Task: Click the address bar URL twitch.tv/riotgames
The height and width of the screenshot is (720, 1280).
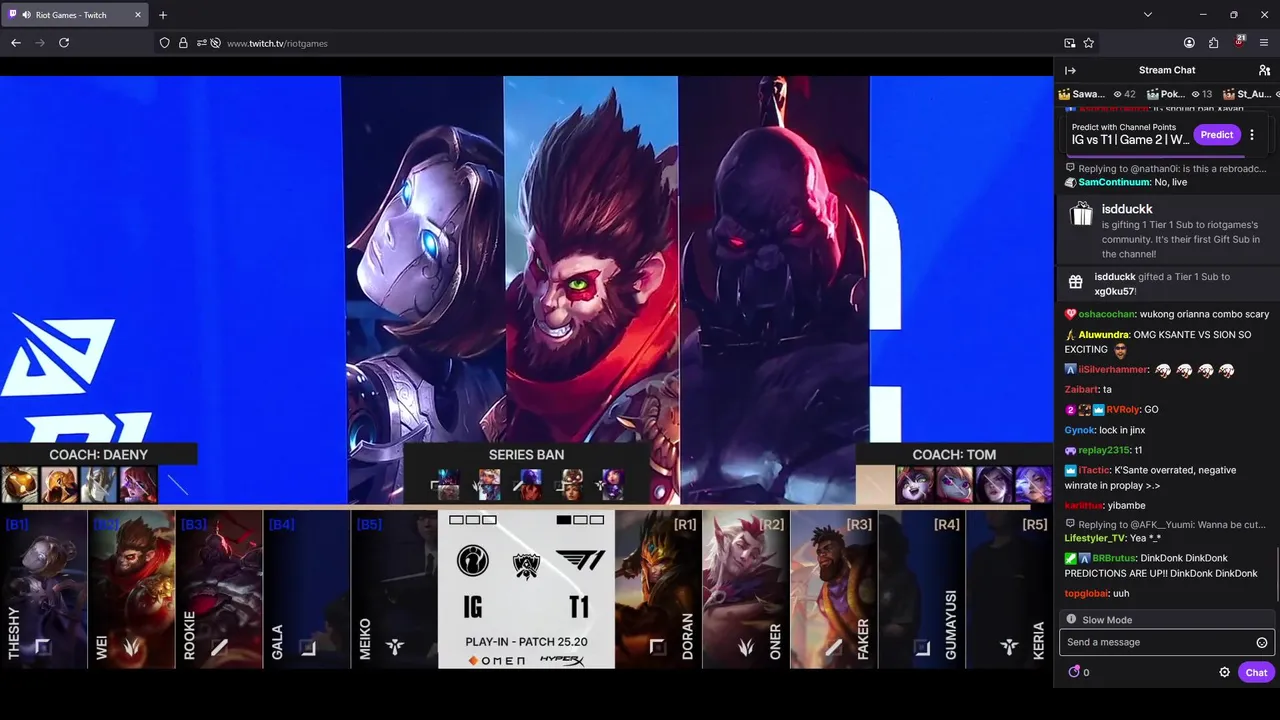Action: coord(277,43)
